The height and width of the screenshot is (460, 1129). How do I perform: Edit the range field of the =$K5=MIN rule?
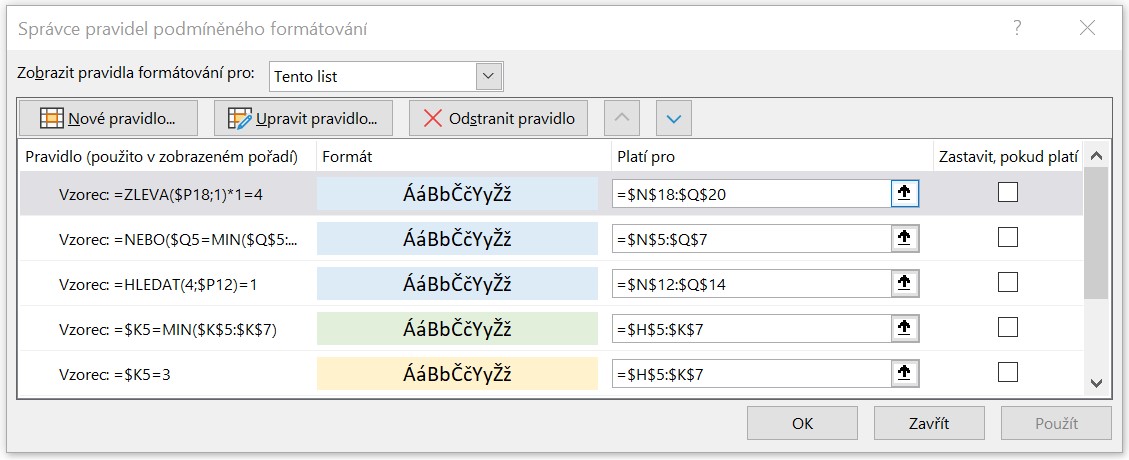[752, 329]
